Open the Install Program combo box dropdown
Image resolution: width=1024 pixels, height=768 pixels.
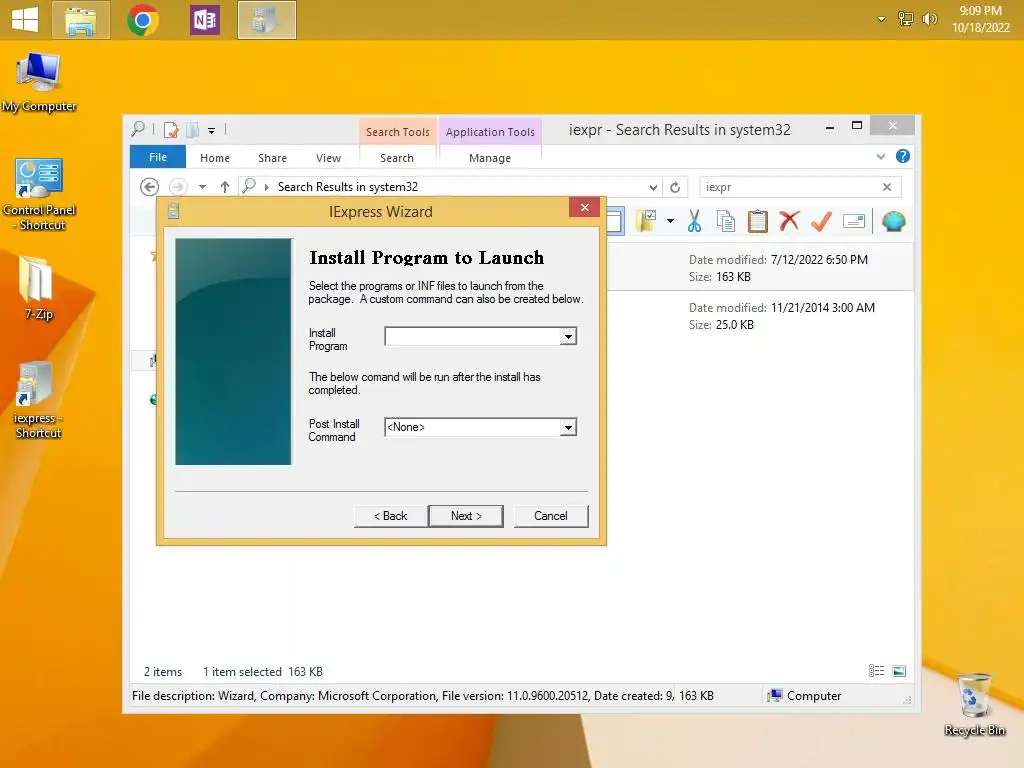click(568, 336)
